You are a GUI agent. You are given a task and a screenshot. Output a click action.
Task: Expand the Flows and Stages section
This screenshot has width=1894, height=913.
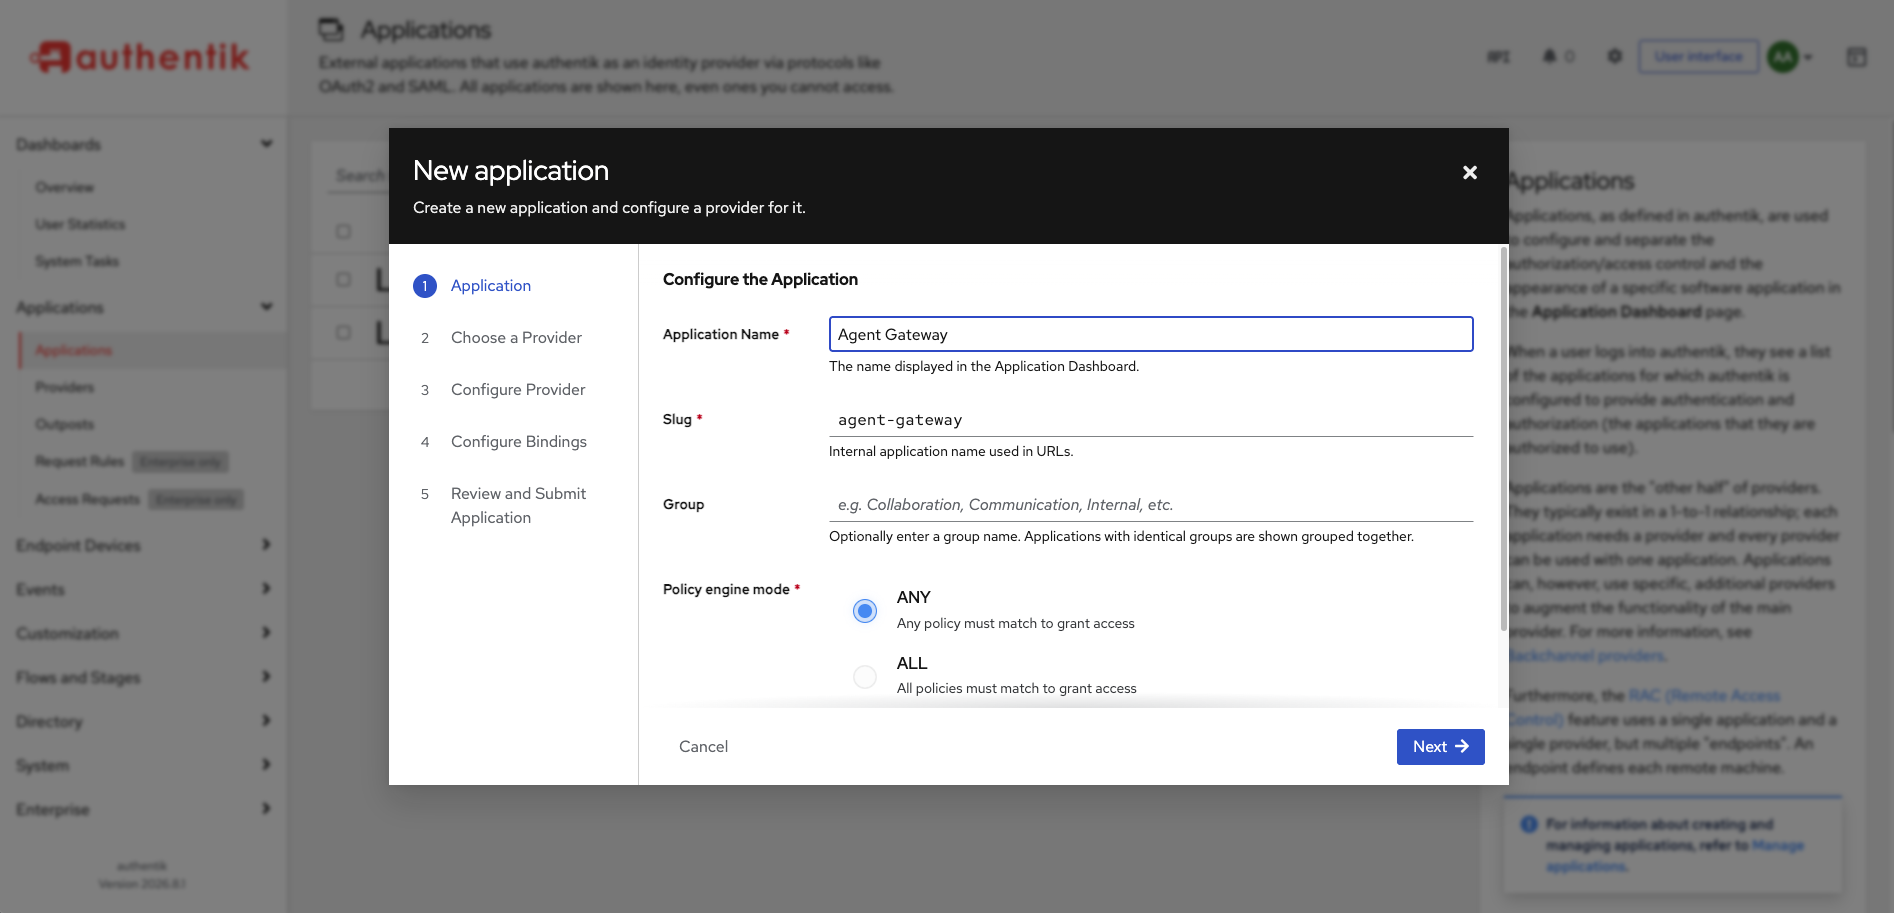click(266, 677)
